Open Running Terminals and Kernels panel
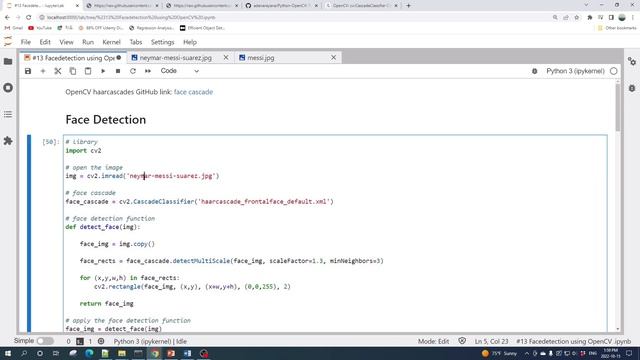640x360 pixels. coord(8,88)
